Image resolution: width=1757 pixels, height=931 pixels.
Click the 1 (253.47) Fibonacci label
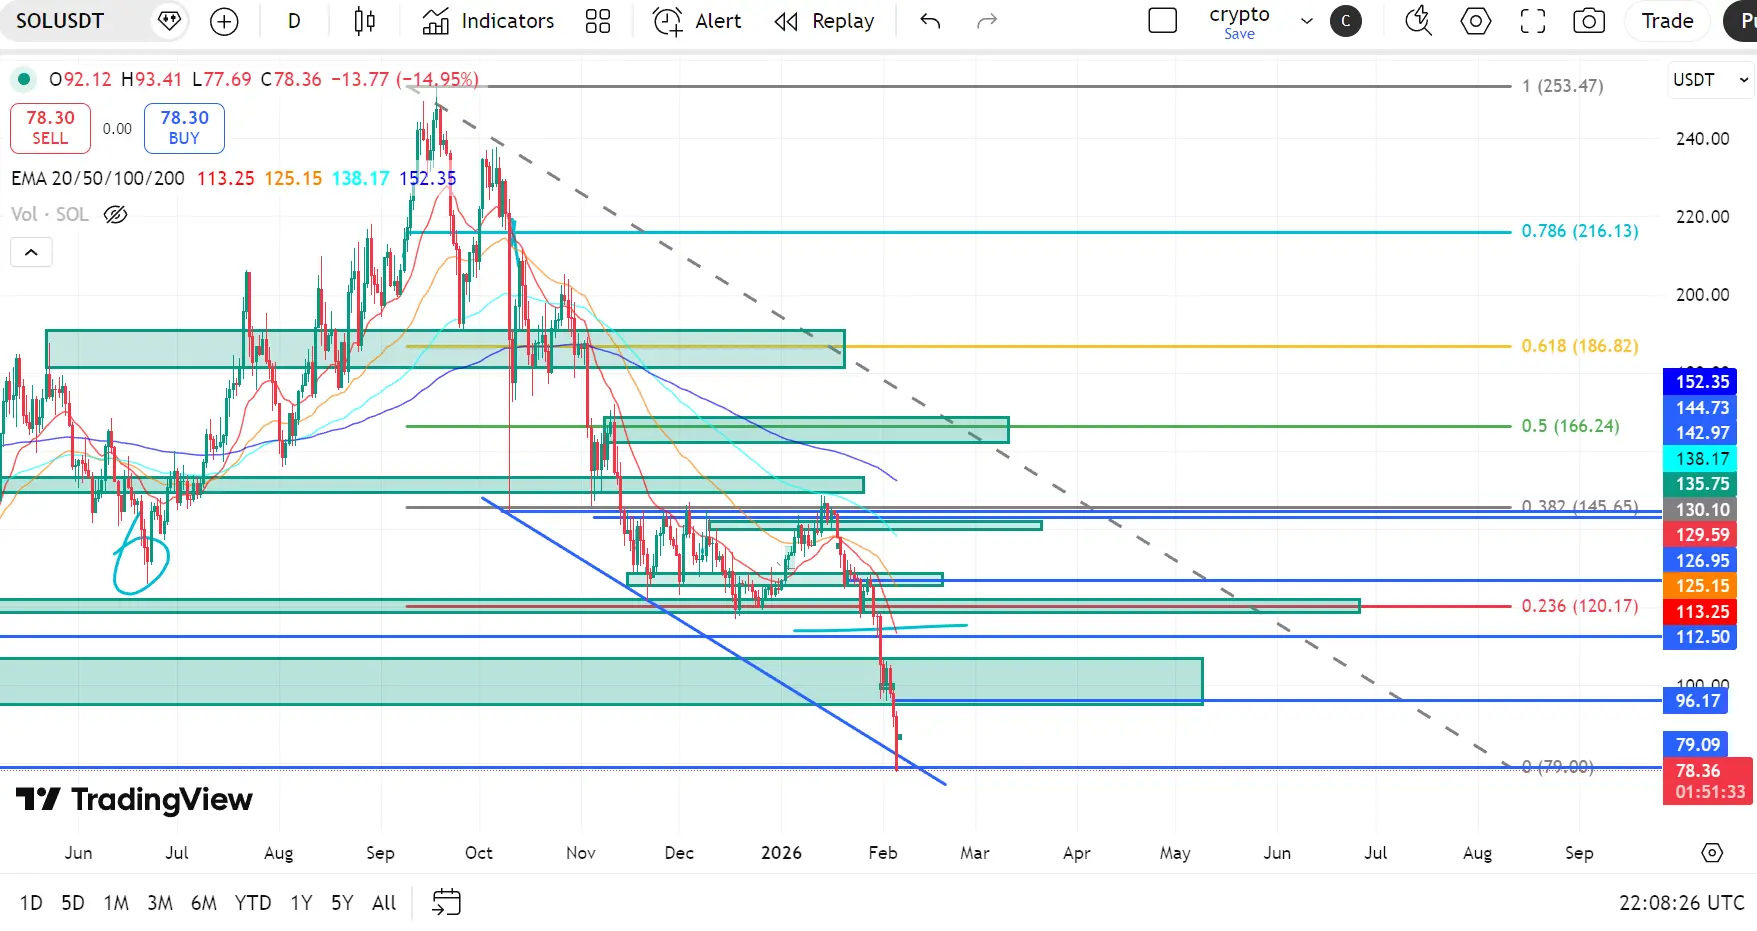[x=1563, y=86]
